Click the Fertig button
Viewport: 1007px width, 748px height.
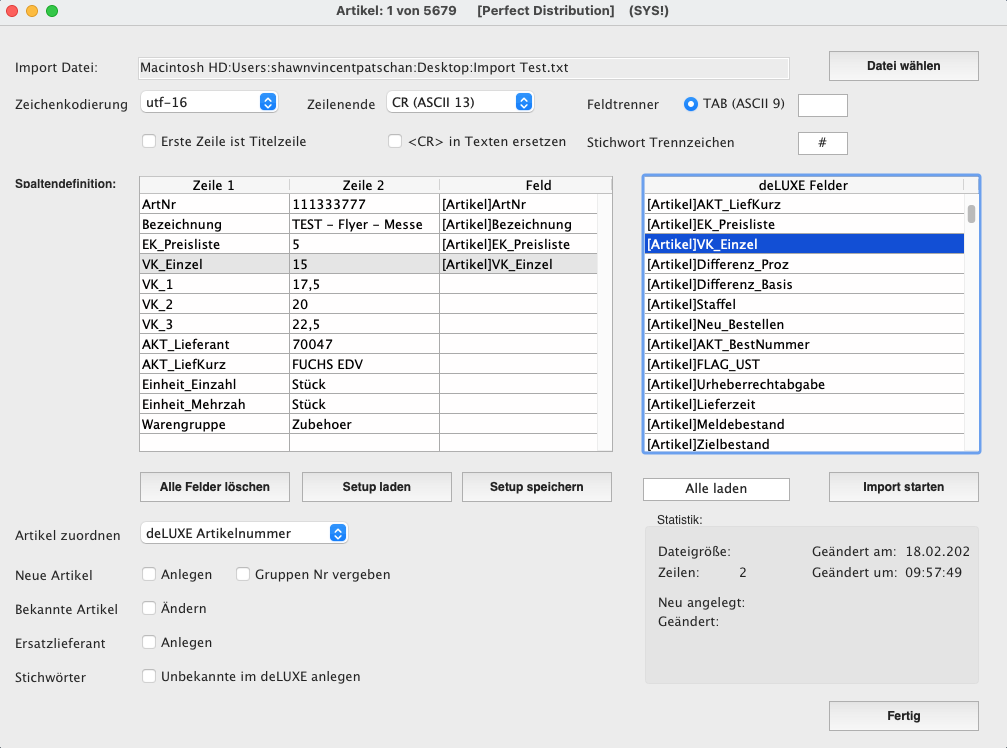tap(902, 716)
